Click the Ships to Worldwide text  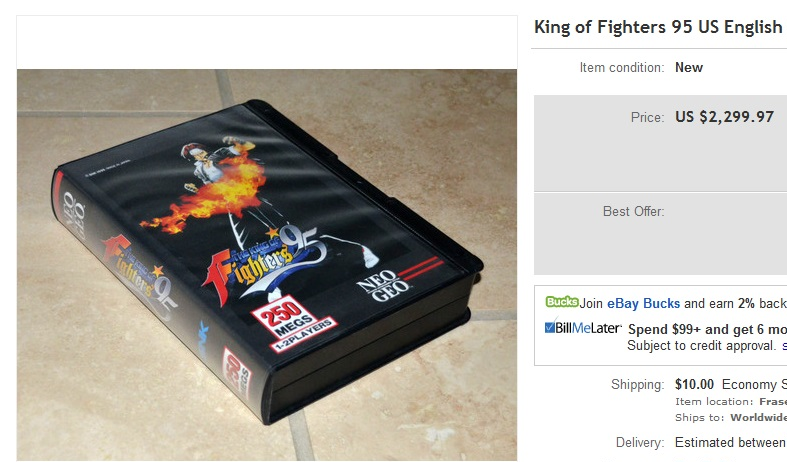731,418
